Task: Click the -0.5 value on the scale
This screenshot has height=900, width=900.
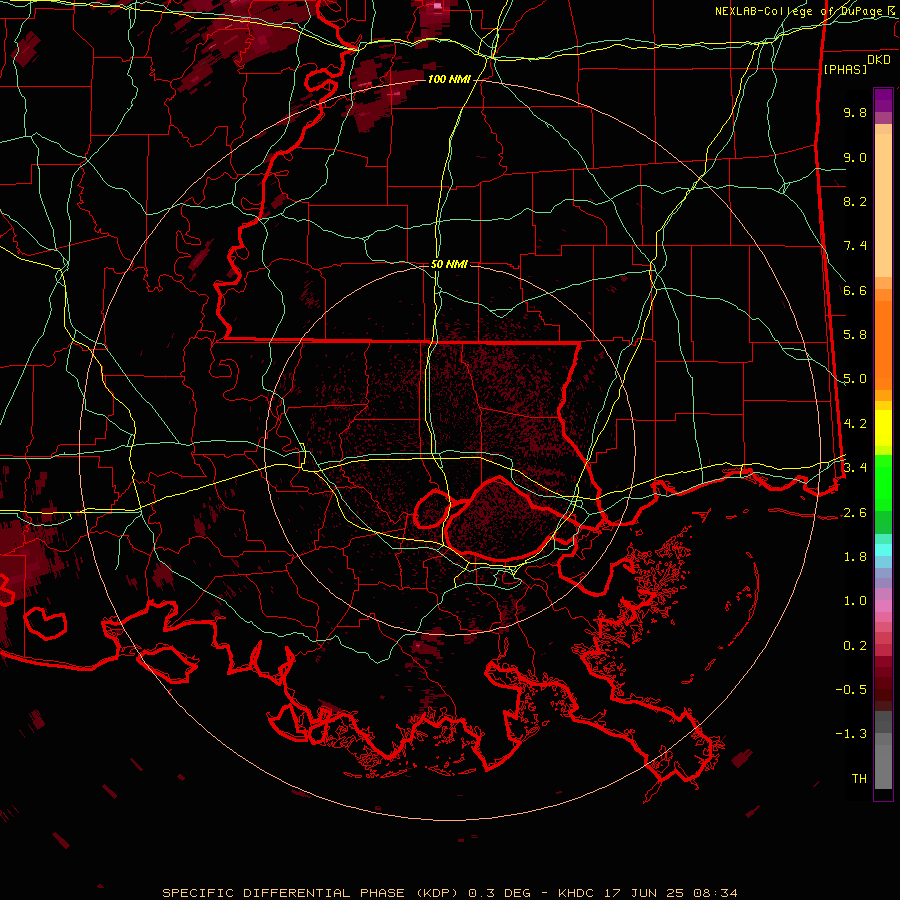Action: tap(851, 690)
